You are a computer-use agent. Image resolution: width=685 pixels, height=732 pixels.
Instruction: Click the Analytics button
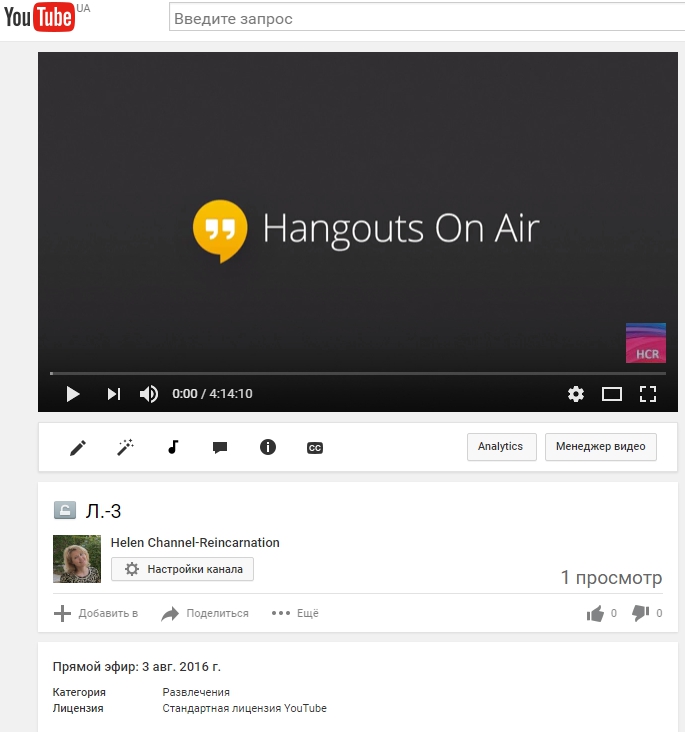[x=501, y=447]
